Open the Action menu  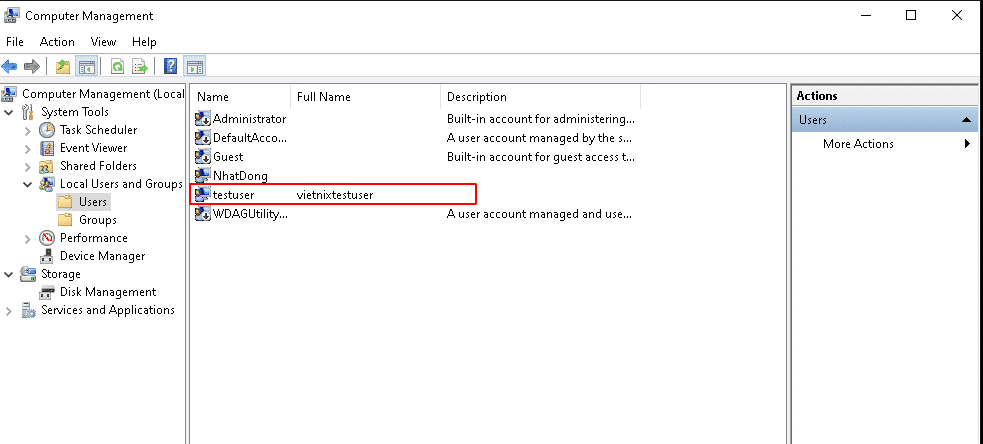click(57, 42)
